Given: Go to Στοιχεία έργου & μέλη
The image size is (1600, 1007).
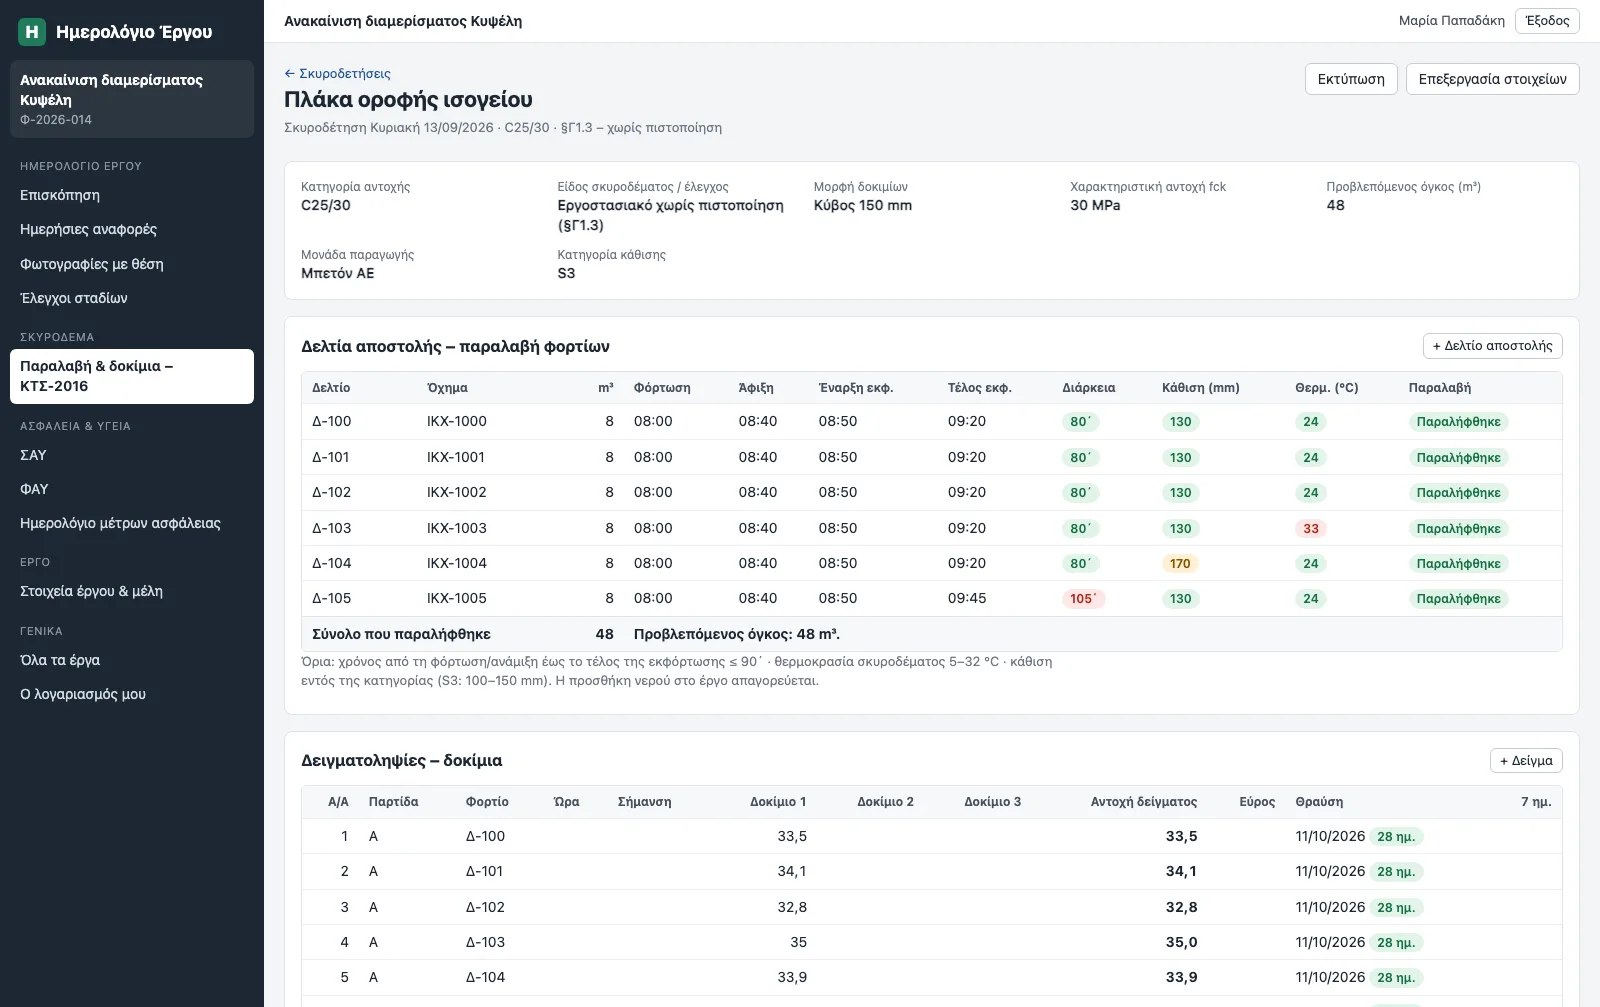Looking at the screenshot, I should [132, 591].
